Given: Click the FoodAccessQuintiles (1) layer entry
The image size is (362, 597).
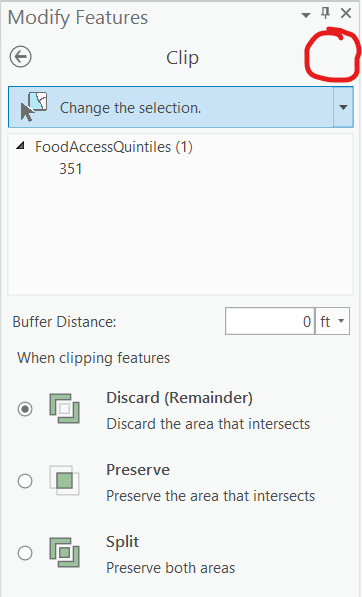Looking at the screenshot, I should pyautogui.click(x=114, y=147).
